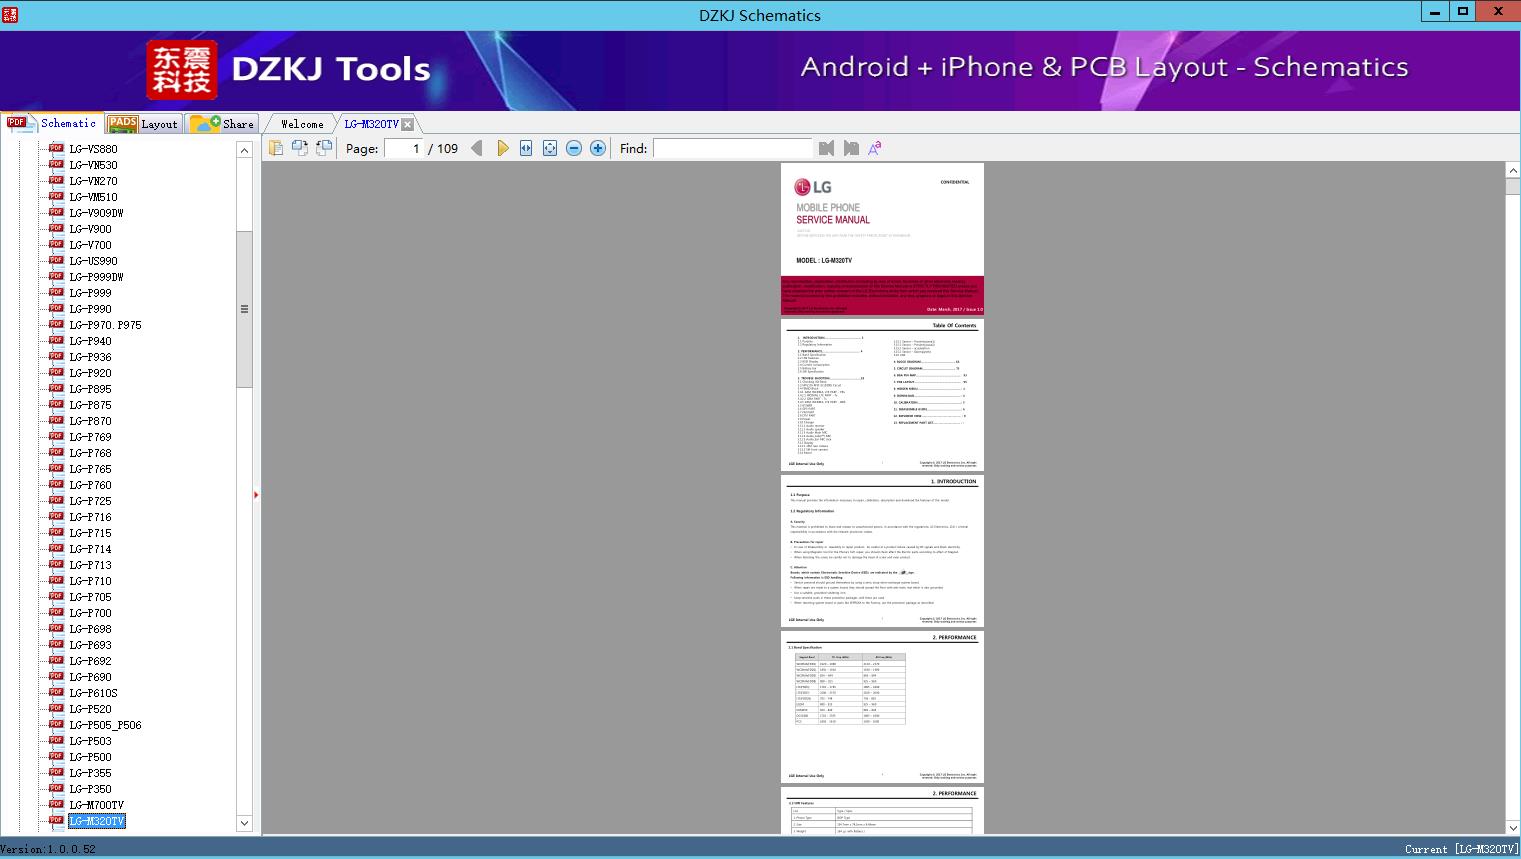The width and height of the screenshot is (1521, 859).
Task: Click the model tree scroll down arrow
Action: point(244,823)
